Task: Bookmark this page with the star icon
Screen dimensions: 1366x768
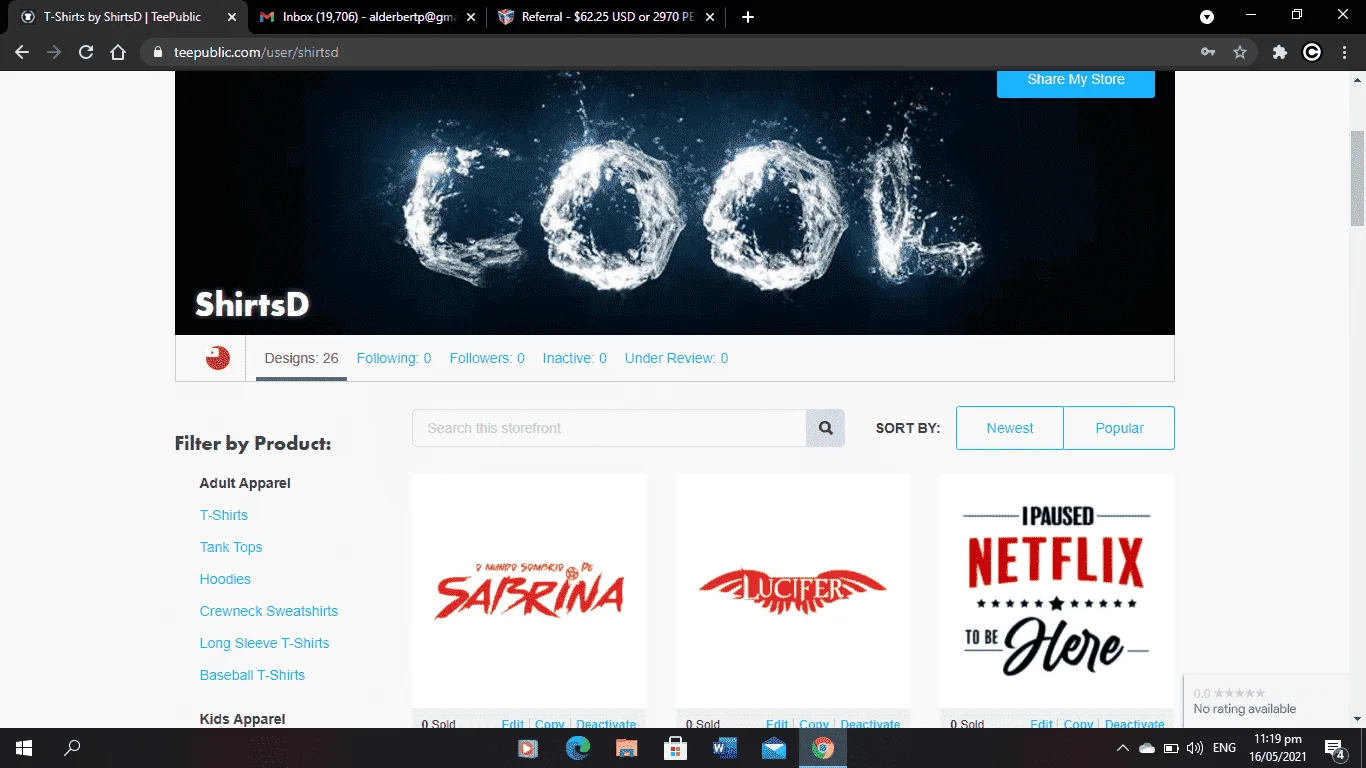Action: [1240, 52]
